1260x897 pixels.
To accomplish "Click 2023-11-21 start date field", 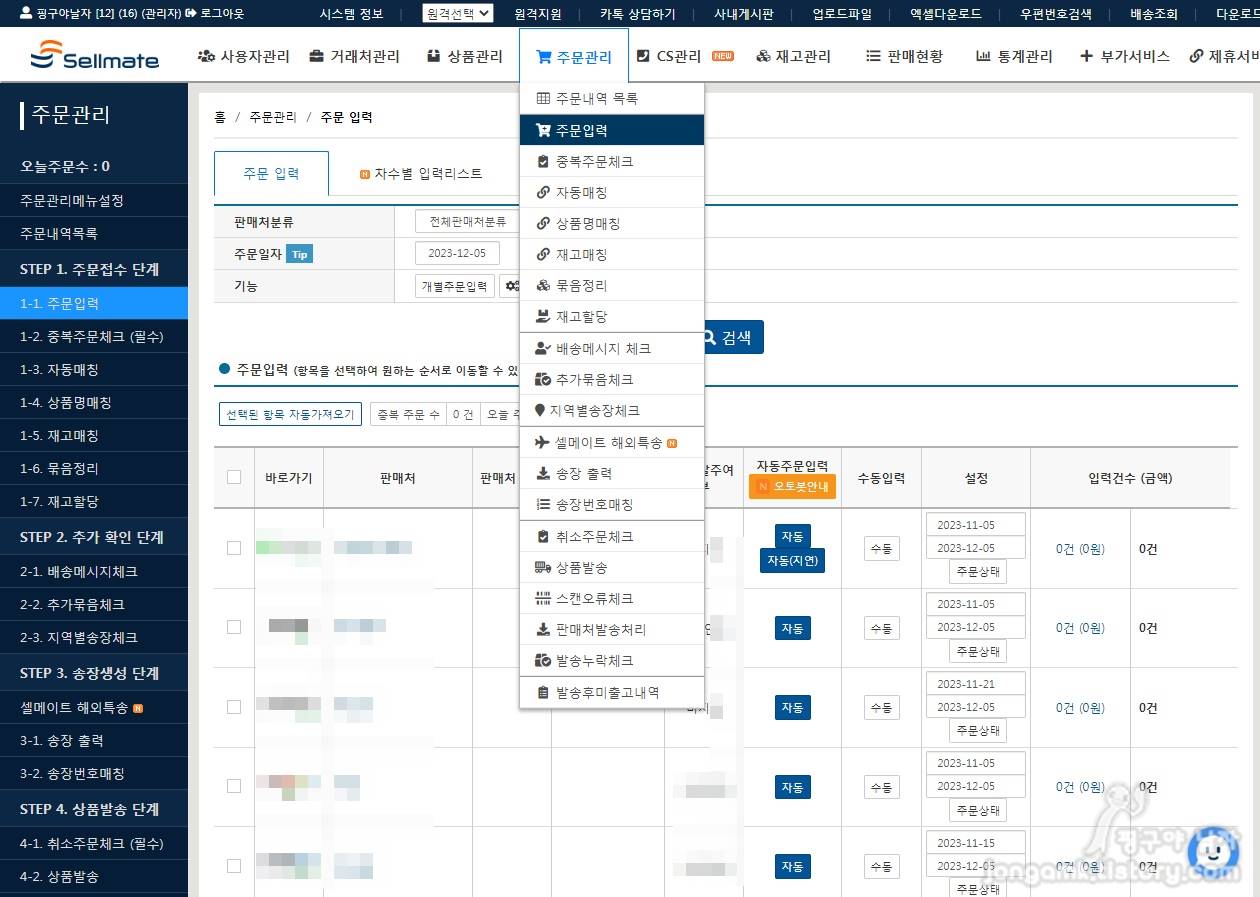I will tap(975, 684).
